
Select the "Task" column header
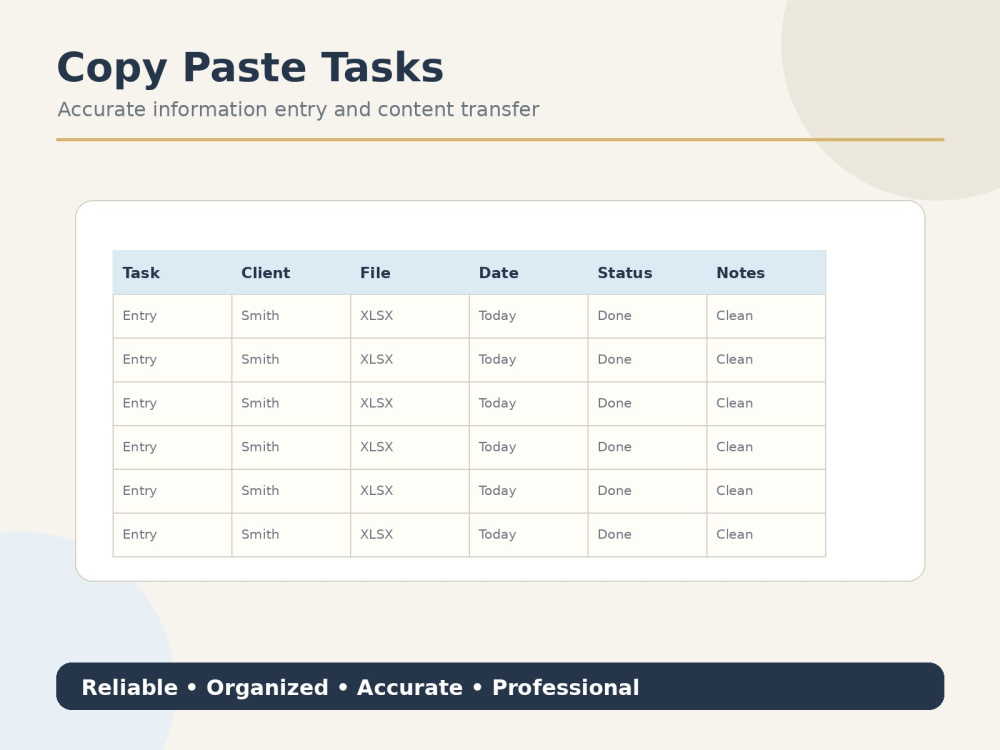click(x=172, y=273)
